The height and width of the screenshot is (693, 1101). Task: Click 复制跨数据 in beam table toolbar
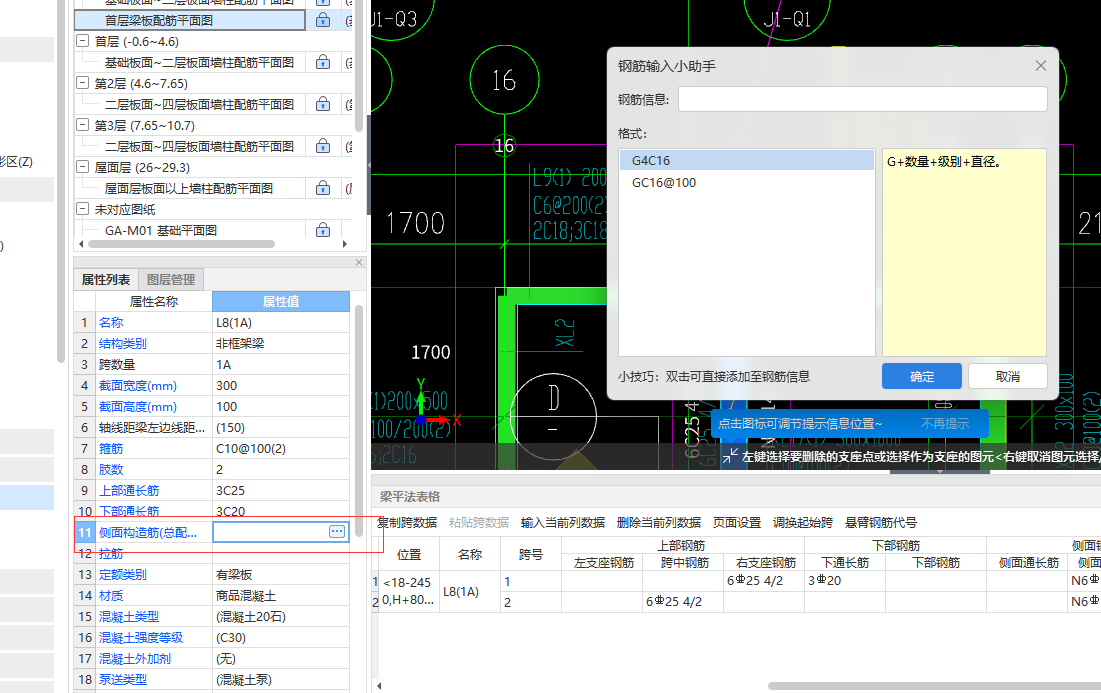pyautogui.click(x=407, y=522)
